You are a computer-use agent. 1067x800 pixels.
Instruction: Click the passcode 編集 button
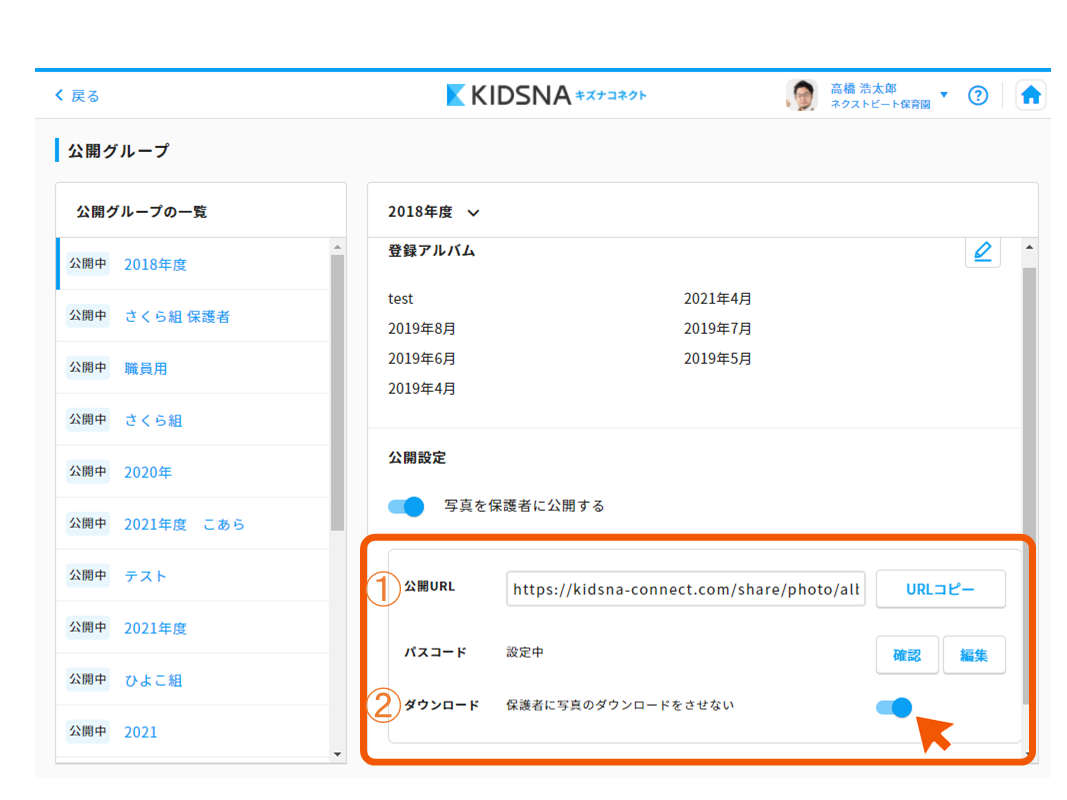pos(973,655)
